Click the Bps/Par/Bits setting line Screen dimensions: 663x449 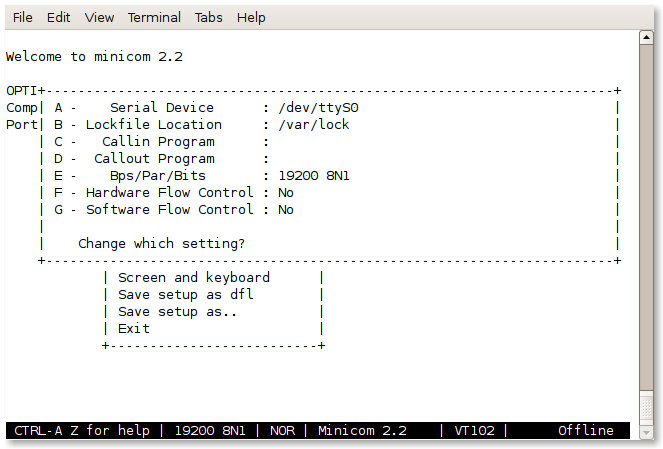click(x=202, y=175)
